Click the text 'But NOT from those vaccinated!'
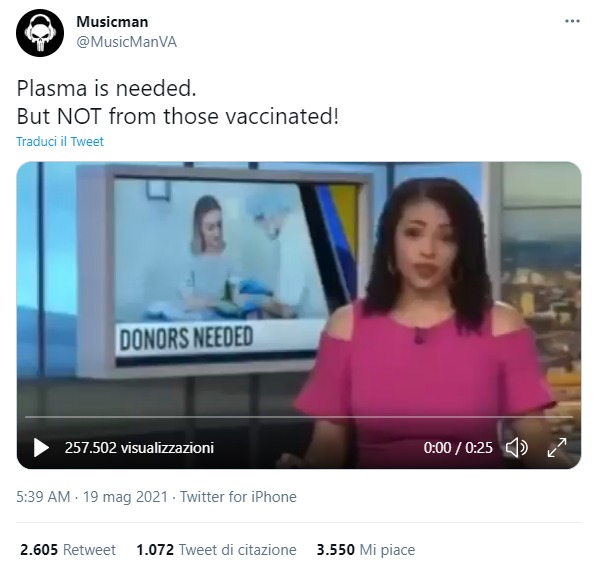 177,116
